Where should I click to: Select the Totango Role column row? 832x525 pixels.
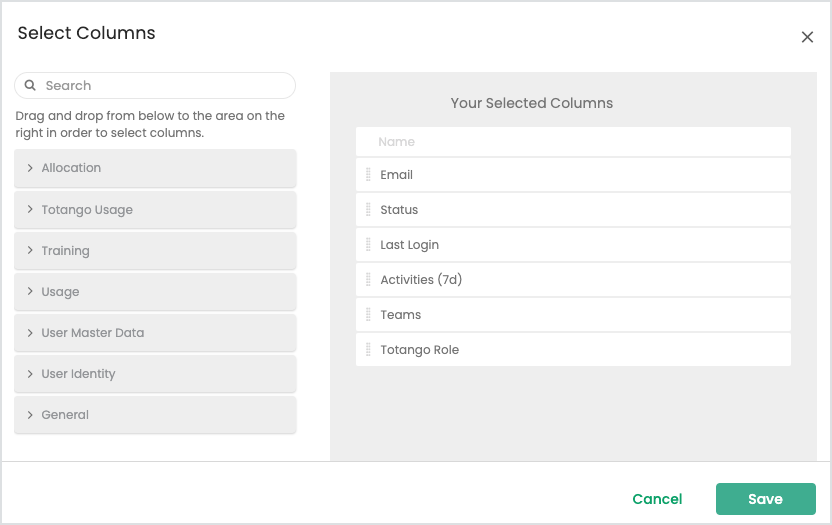tap(573, 350)
